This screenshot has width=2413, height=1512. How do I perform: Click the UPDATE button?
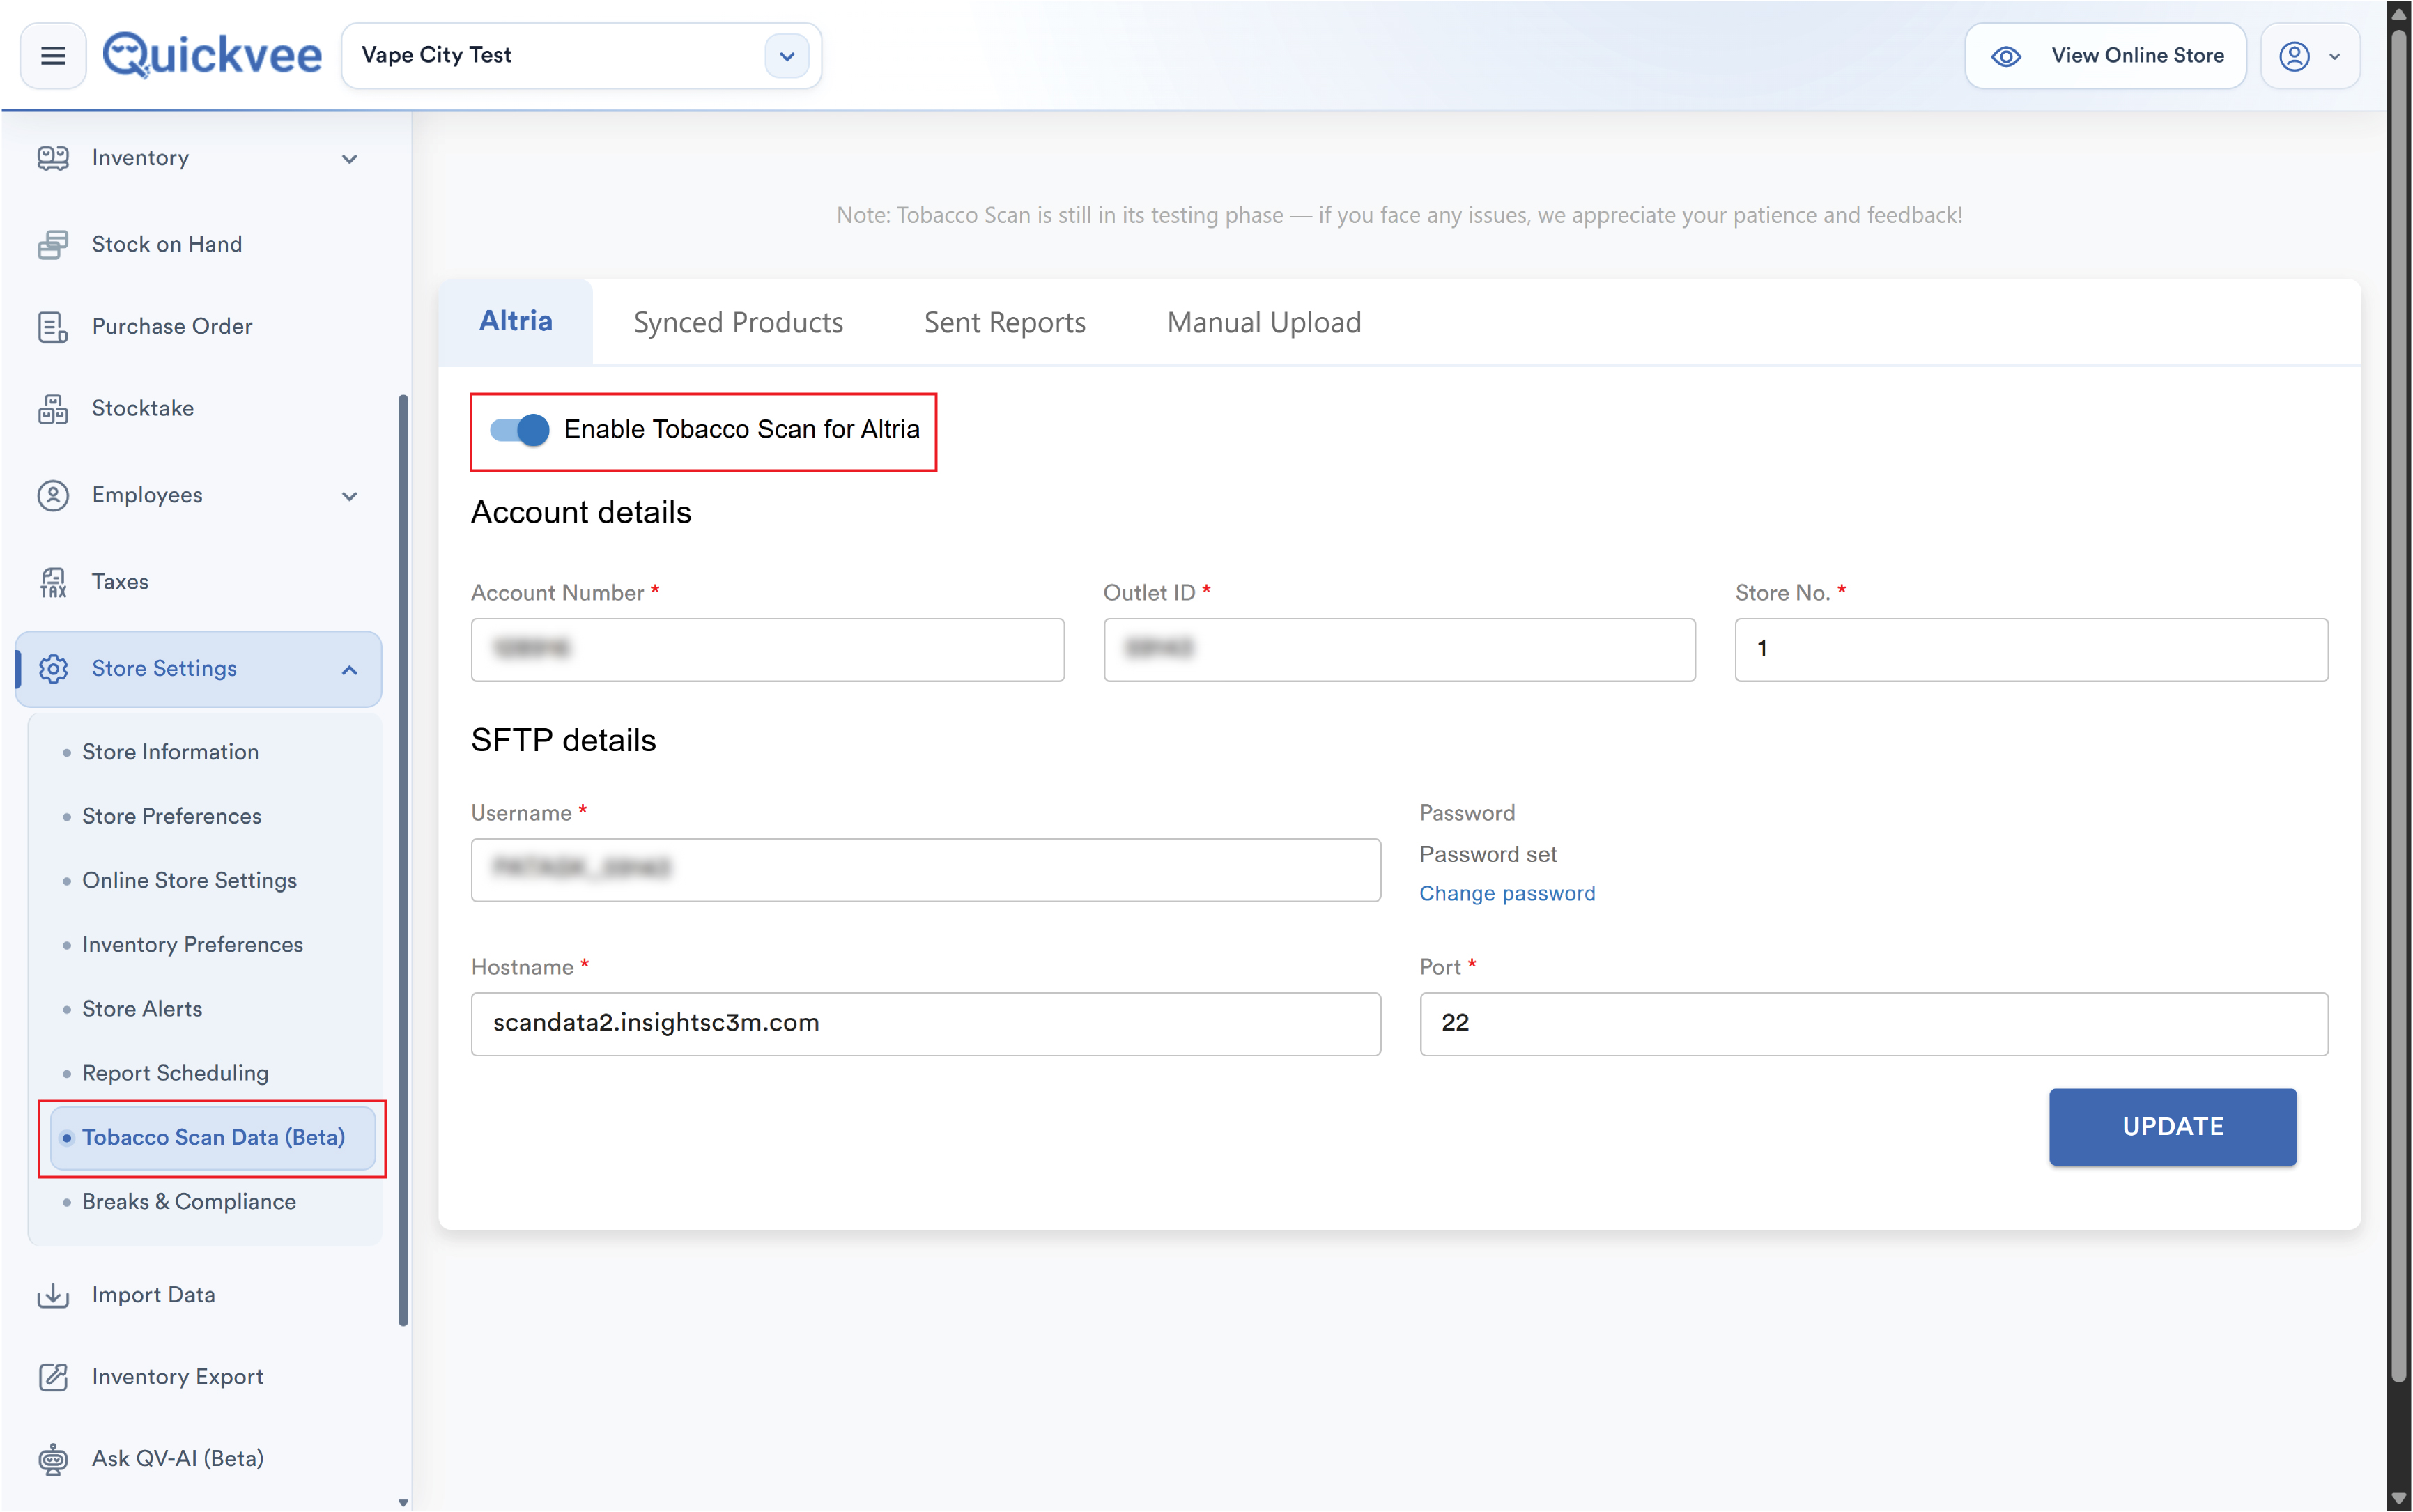pyautogui.click(x=2172, y=1127)
